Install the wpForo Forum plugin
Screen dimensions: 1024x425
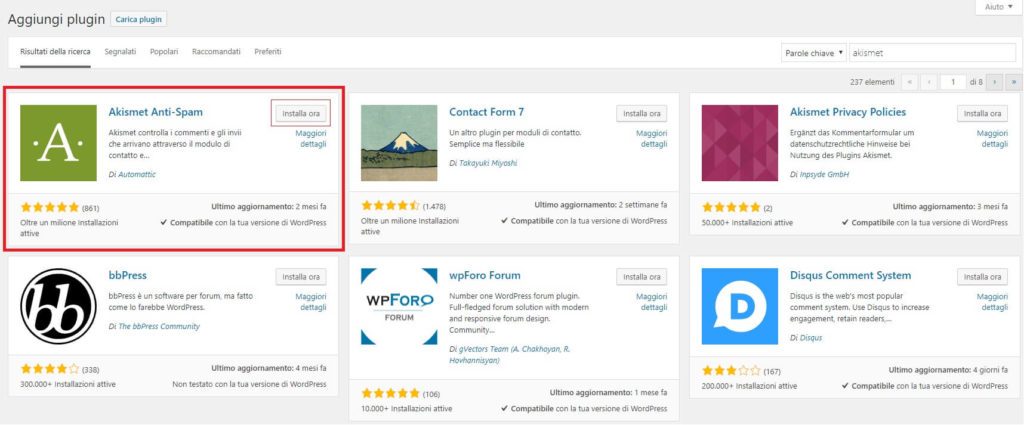pyautogui.click(x=641, y=277)
